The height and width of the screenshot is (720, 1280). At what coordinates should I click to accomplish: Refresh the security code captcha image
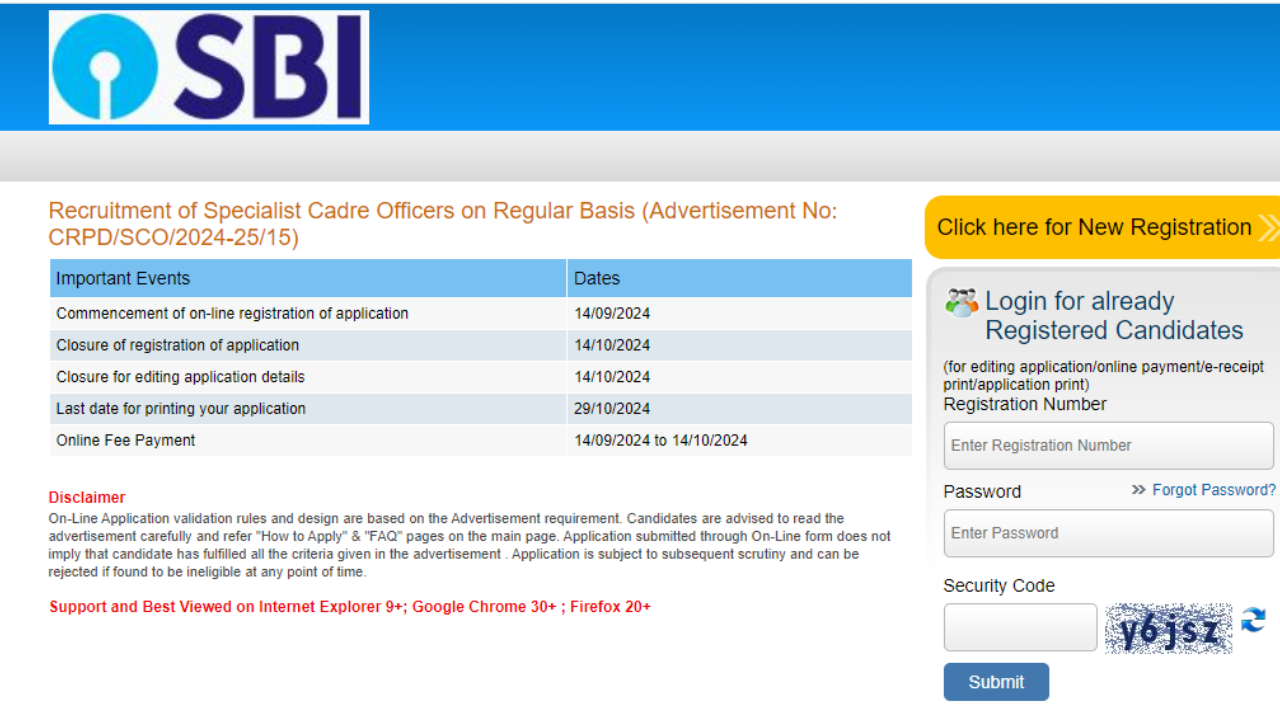point(1253,626)
